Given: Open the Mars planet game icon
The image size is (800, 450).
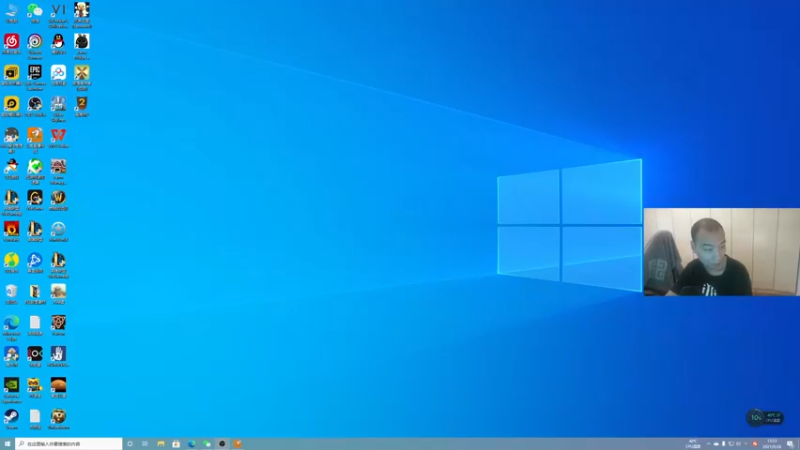Looking at the screenshot, I should (x=58, y=386).
